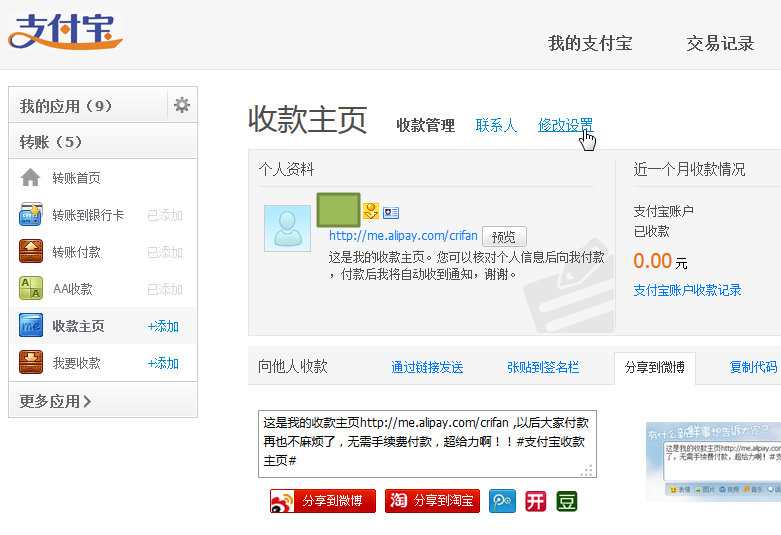Select the 分享到微博 tab
The width and height of the screenshot is (781, 535).
coord(655,368)
